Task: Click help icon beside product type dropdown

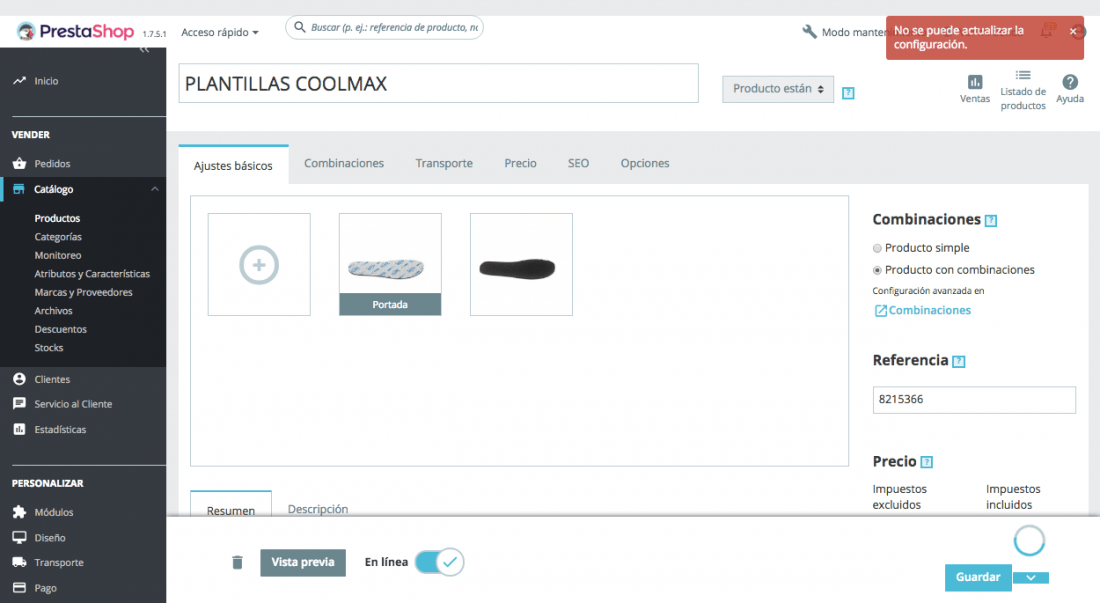Action: tap(848, 93)
